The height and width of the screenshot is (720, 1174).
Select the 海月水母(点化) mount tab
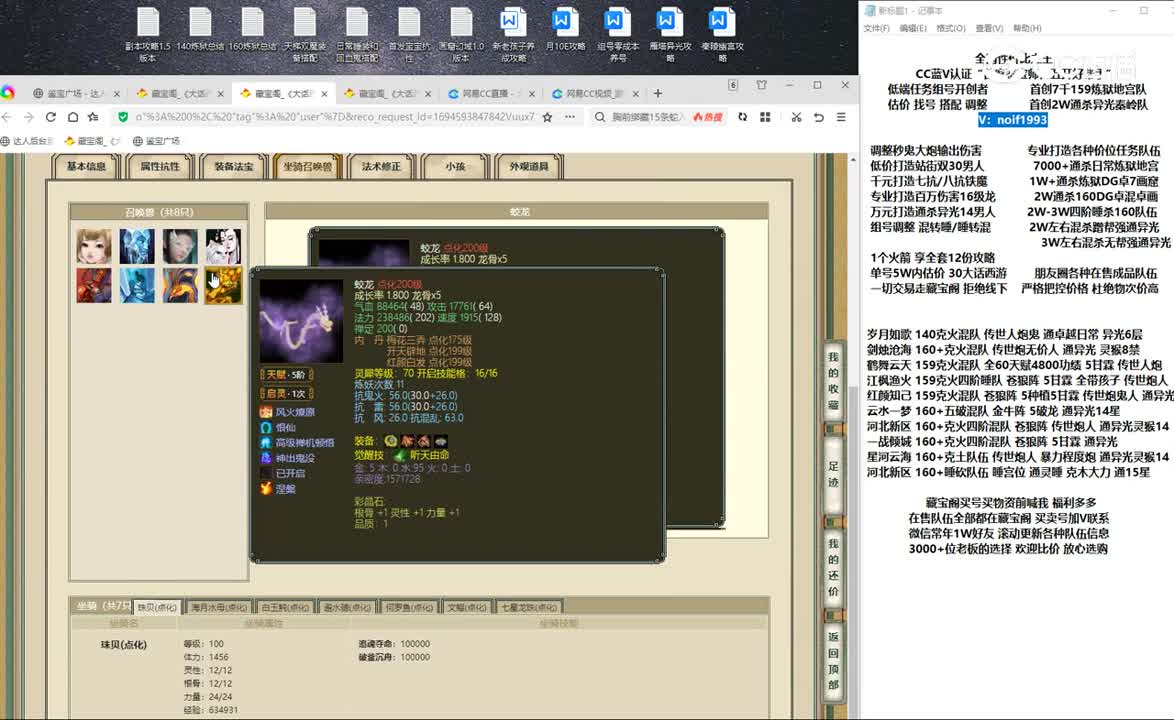point(218,607)
